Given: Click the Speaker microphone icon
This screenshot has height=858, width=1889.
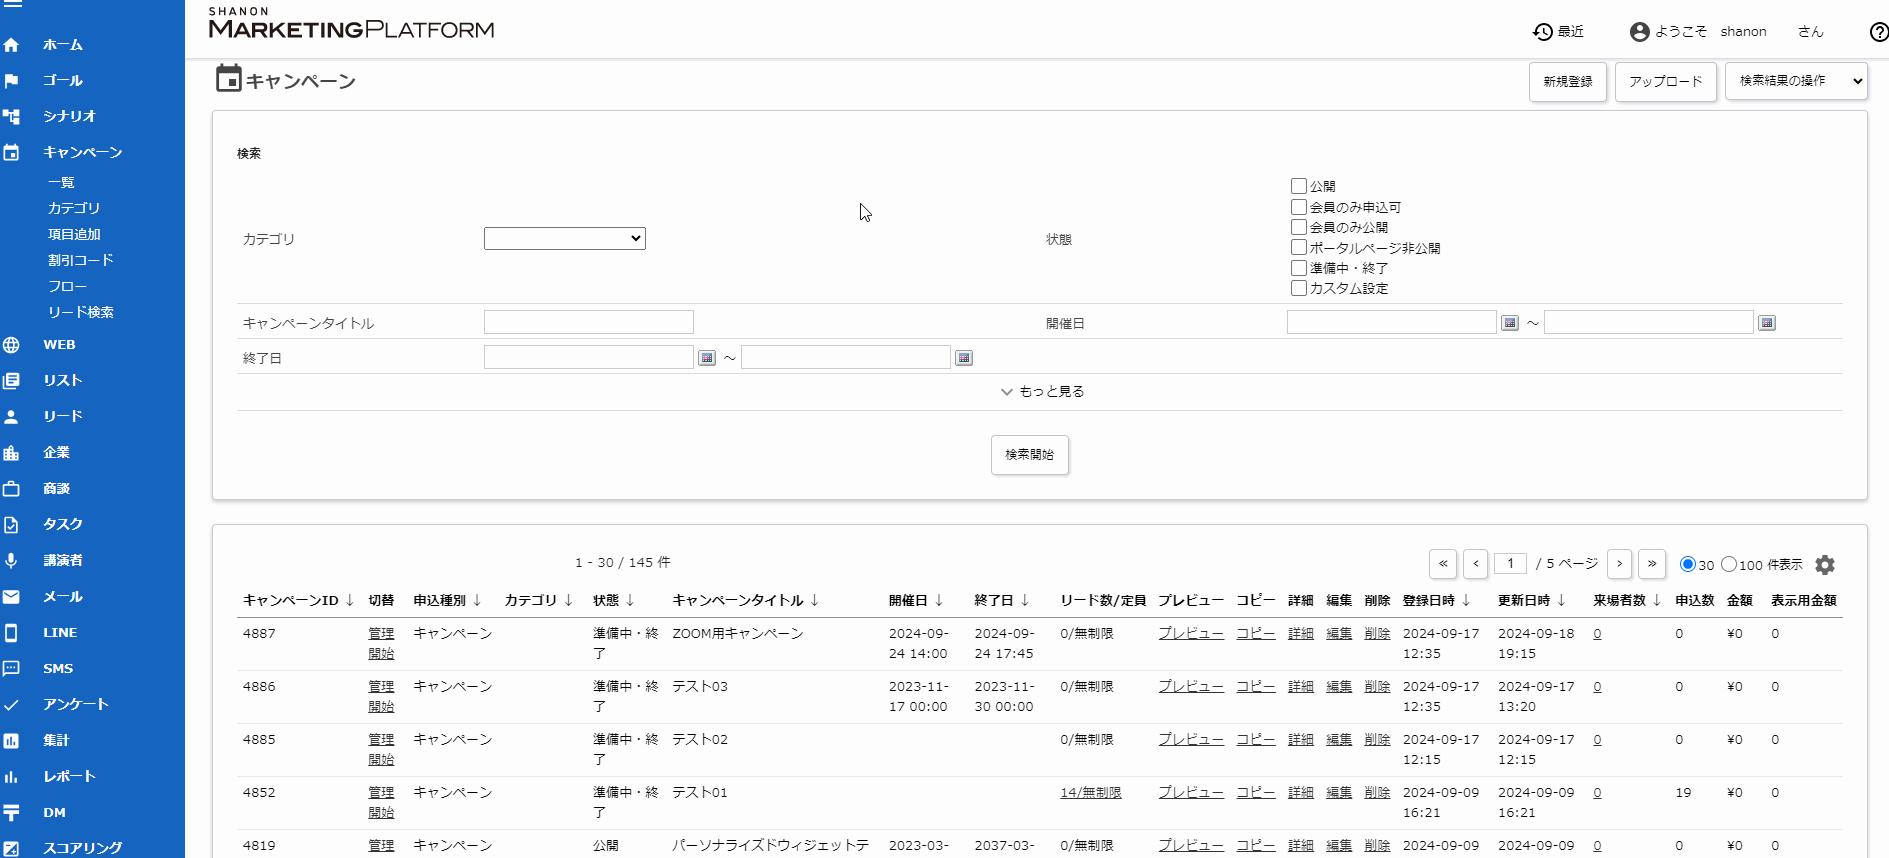Looking at the screenshot, I should pyautogui.click(x=11, y=561).
